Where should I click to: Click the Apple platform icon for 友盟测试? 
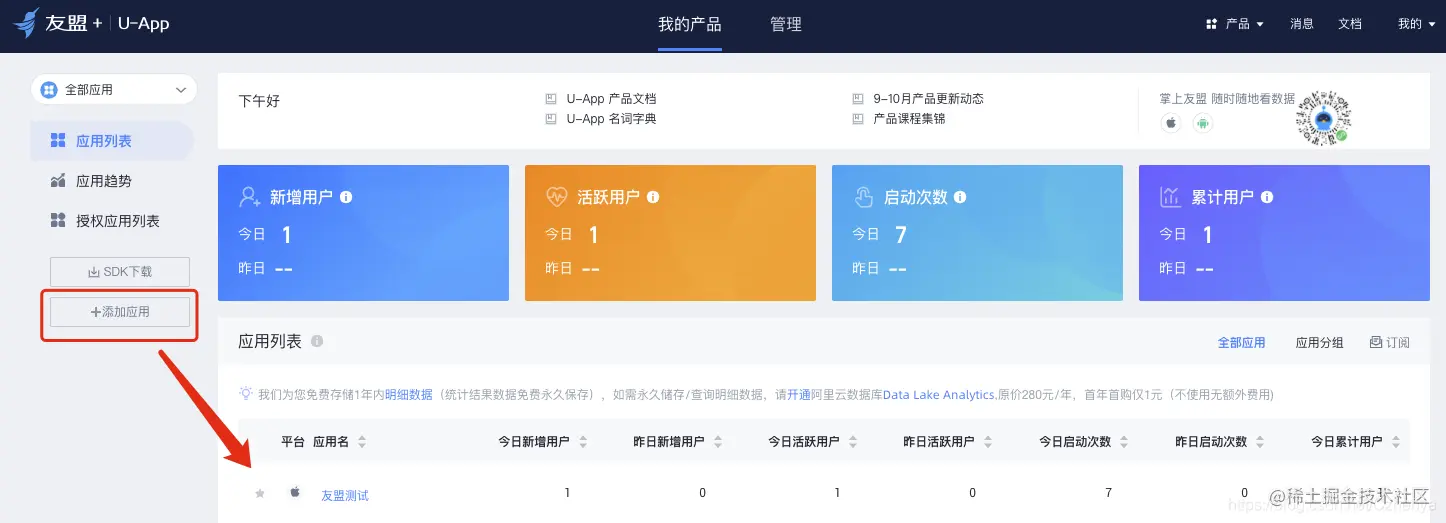(295, 492)
